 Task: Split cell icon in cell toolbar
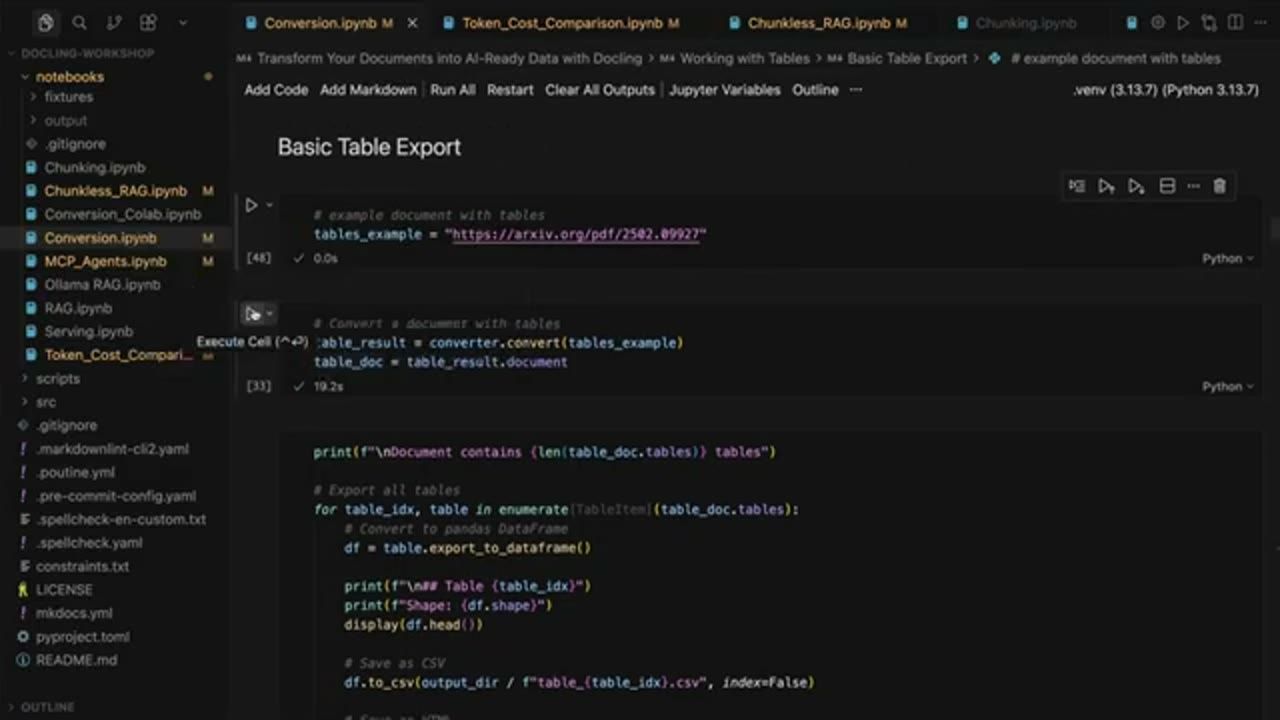pos(1167,186)
